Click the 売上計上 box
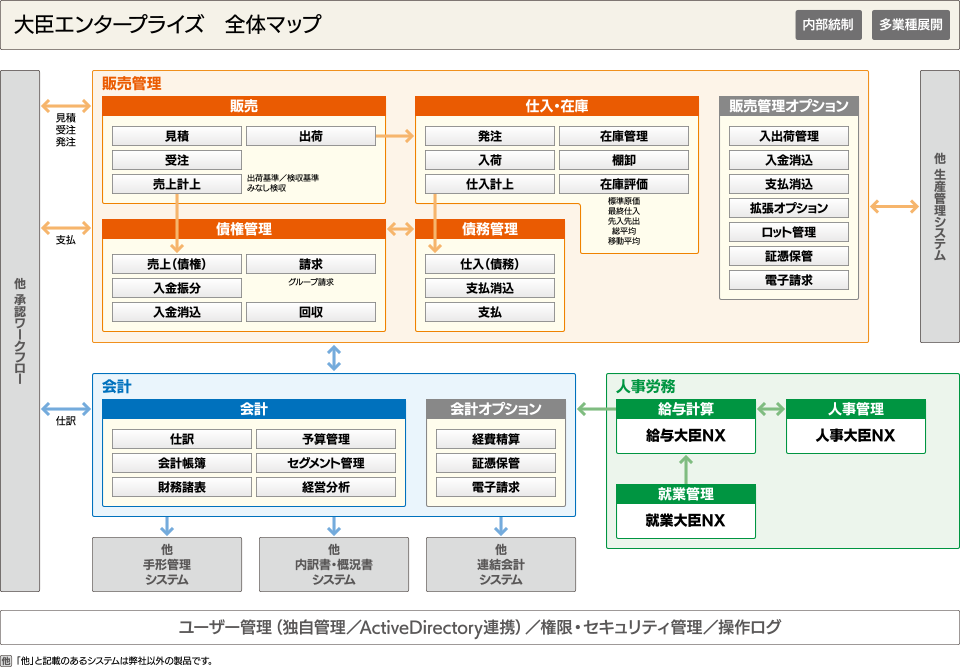 pyautogui.click(x=177, y=184)
